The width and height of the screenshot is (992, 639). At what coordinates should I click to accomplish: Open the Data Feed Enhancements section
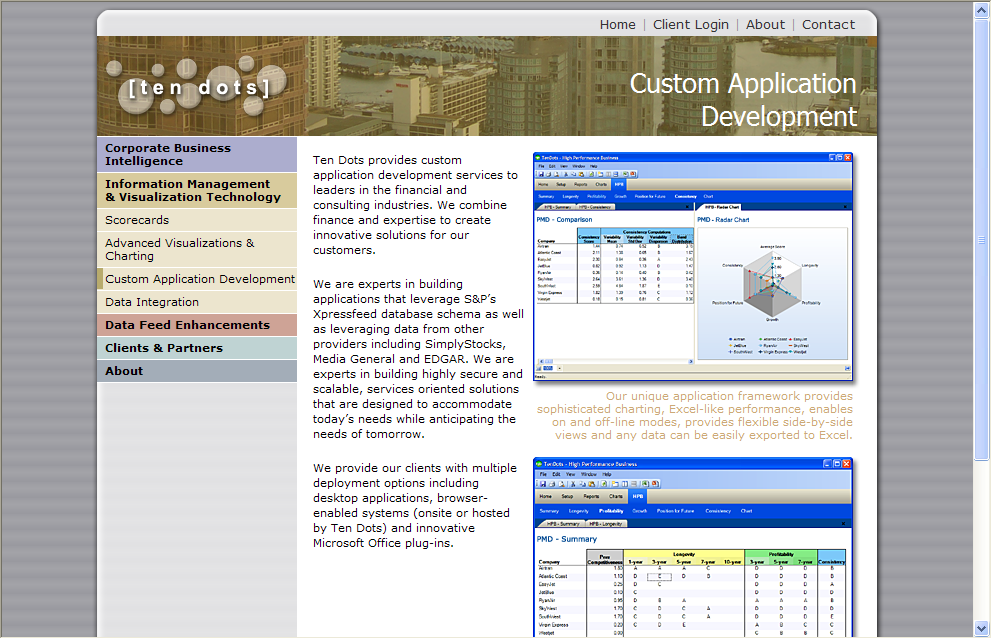click(187, 325)
